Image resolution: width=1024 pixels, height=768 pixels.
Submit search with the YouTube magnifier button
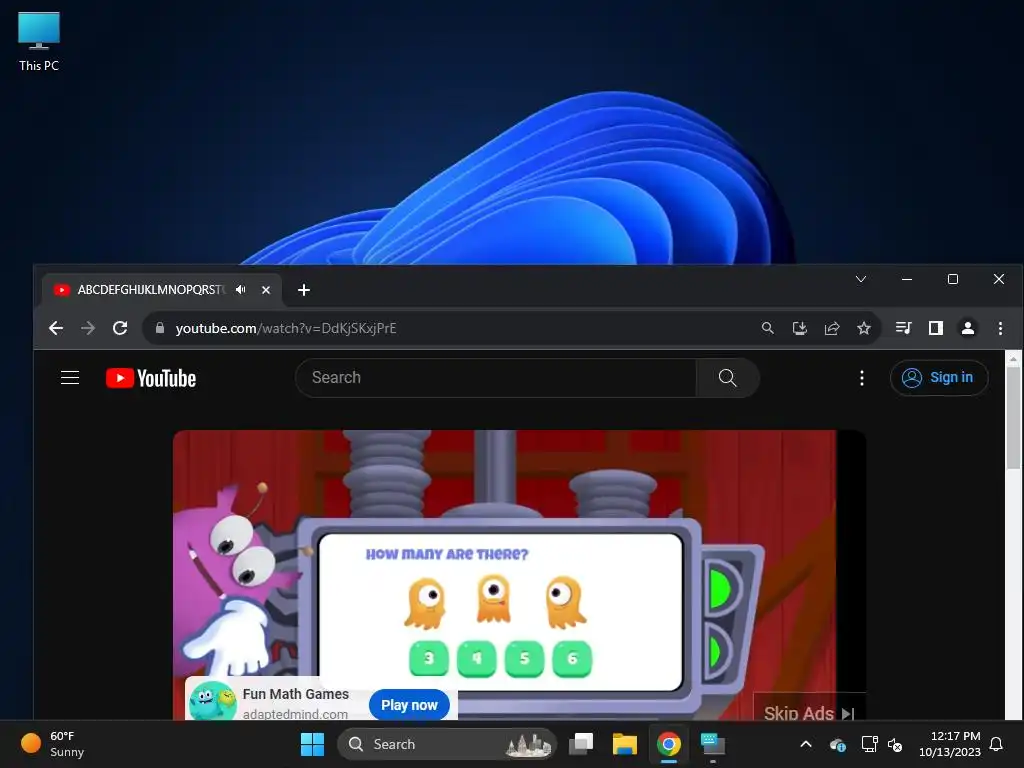click(x=728, y=377)
